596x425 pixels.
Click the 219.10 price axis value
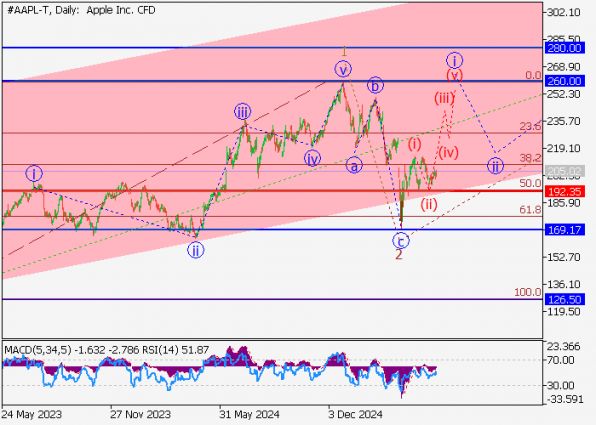[x=563, y=149]
